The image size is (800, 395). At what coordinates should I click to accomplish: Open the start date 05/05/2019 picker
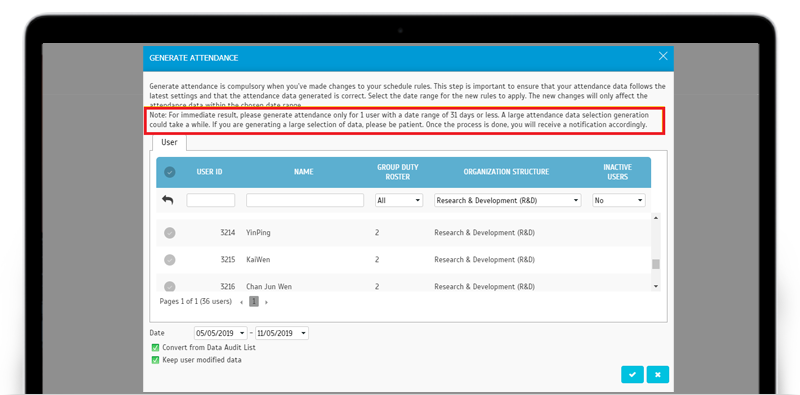(x=220, y=333)
